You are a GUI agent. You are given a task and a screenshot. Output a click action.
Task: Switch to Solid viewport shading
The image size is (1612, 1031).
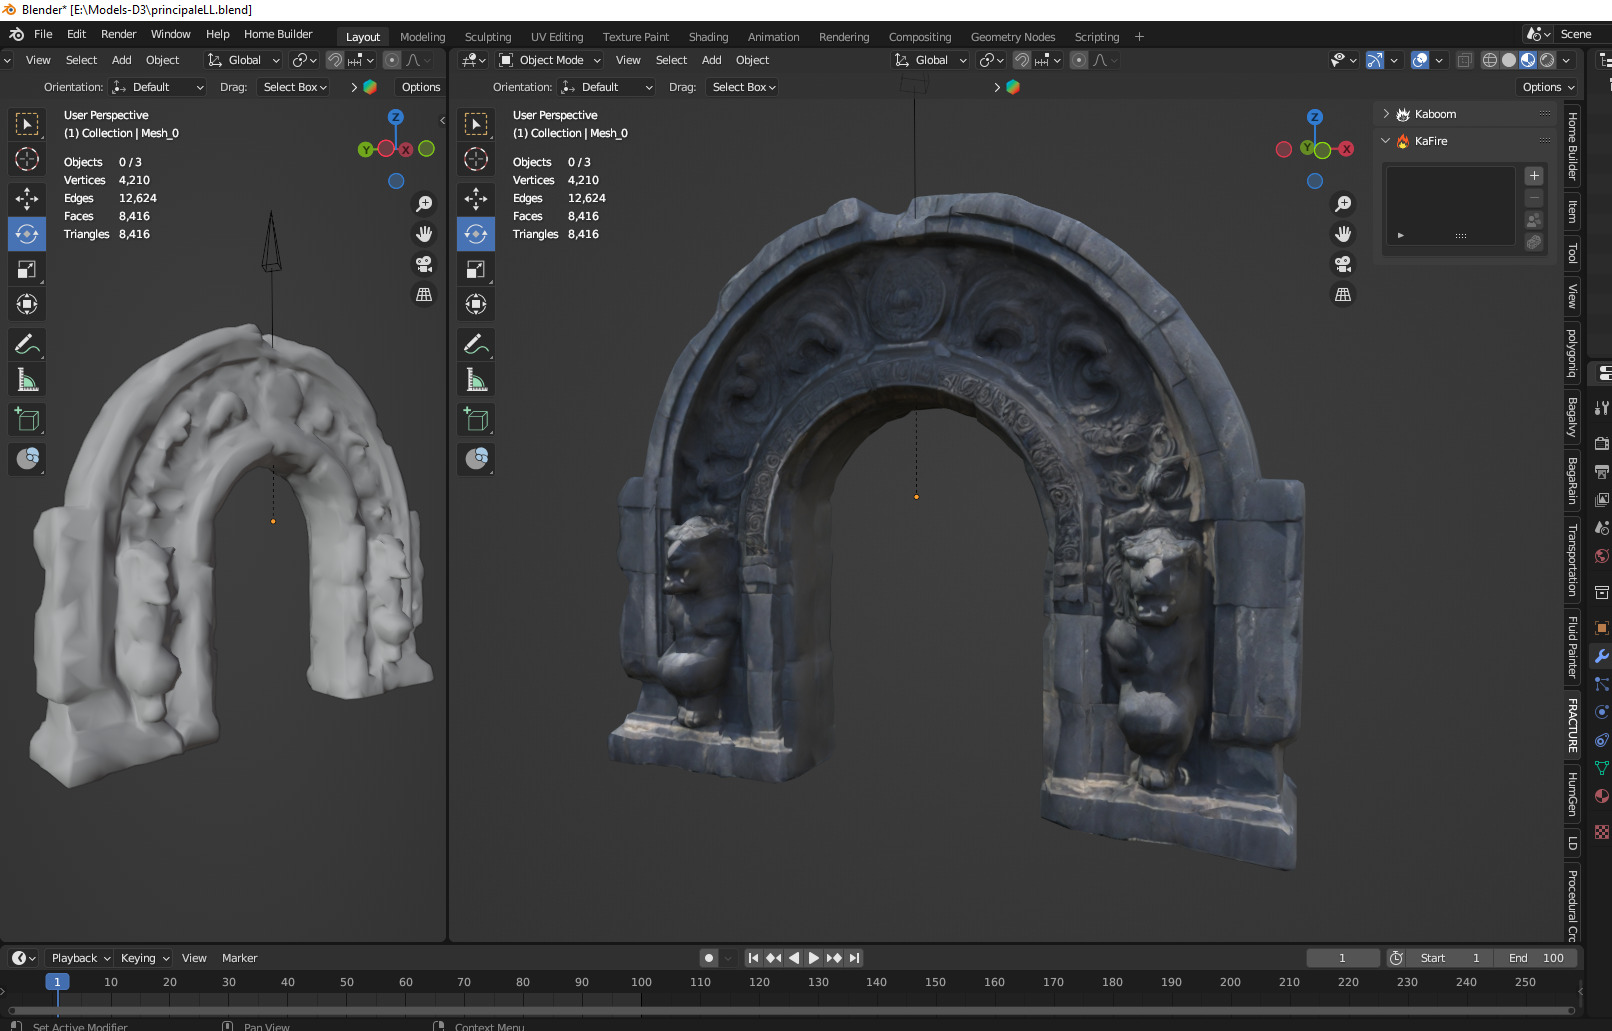coord(1509,60)
